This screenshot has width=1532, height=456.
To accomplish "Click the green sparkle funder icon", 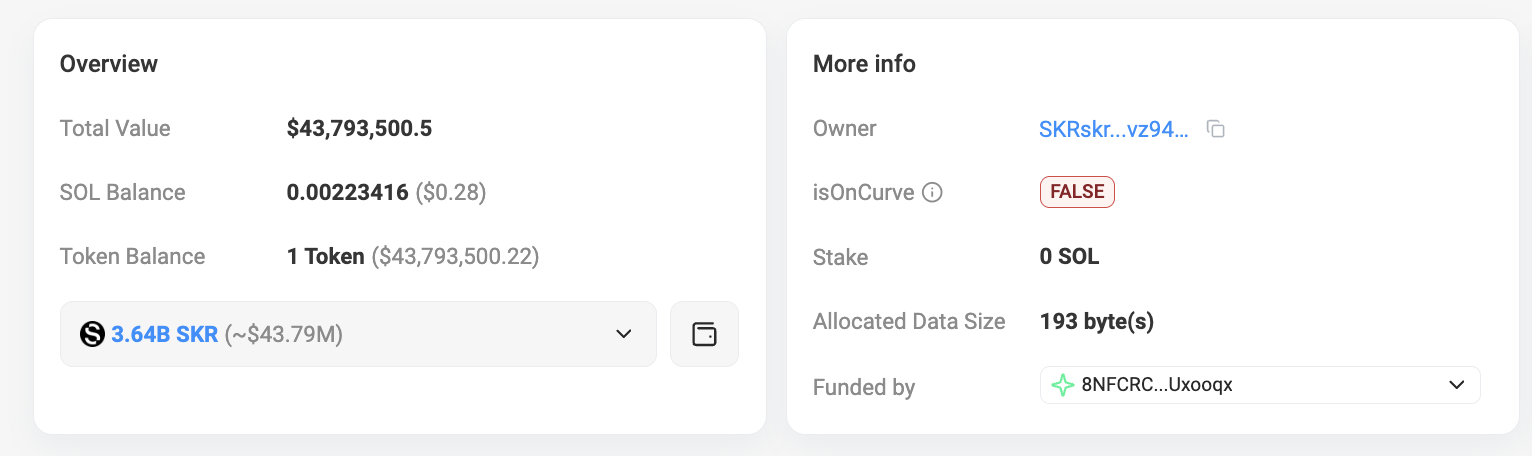I will click(x=1064, y=385).
